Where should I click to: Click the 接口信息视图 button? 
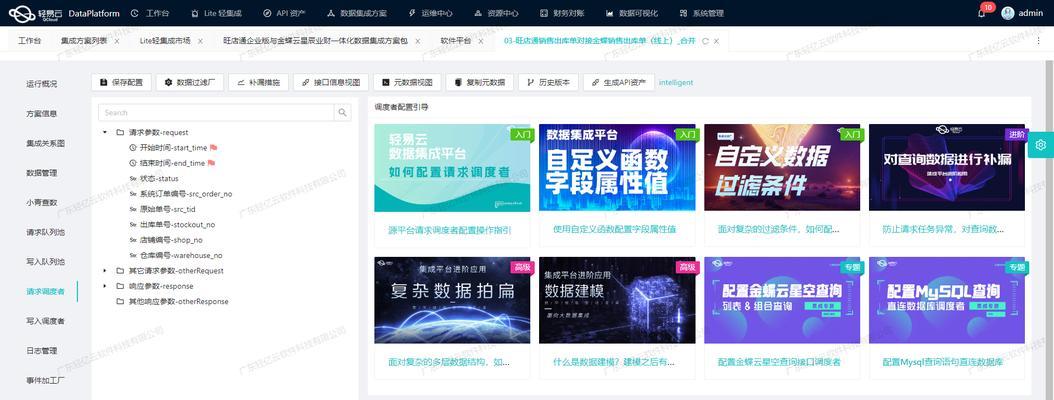(x=331, y=83)
